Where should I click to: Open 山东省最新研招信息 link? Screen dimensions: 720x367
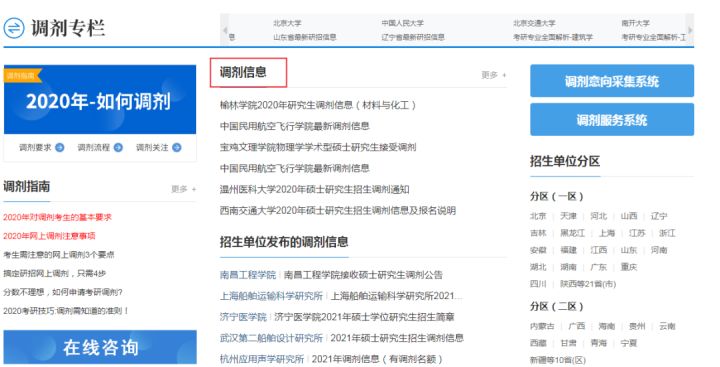[x=305, y=37]
